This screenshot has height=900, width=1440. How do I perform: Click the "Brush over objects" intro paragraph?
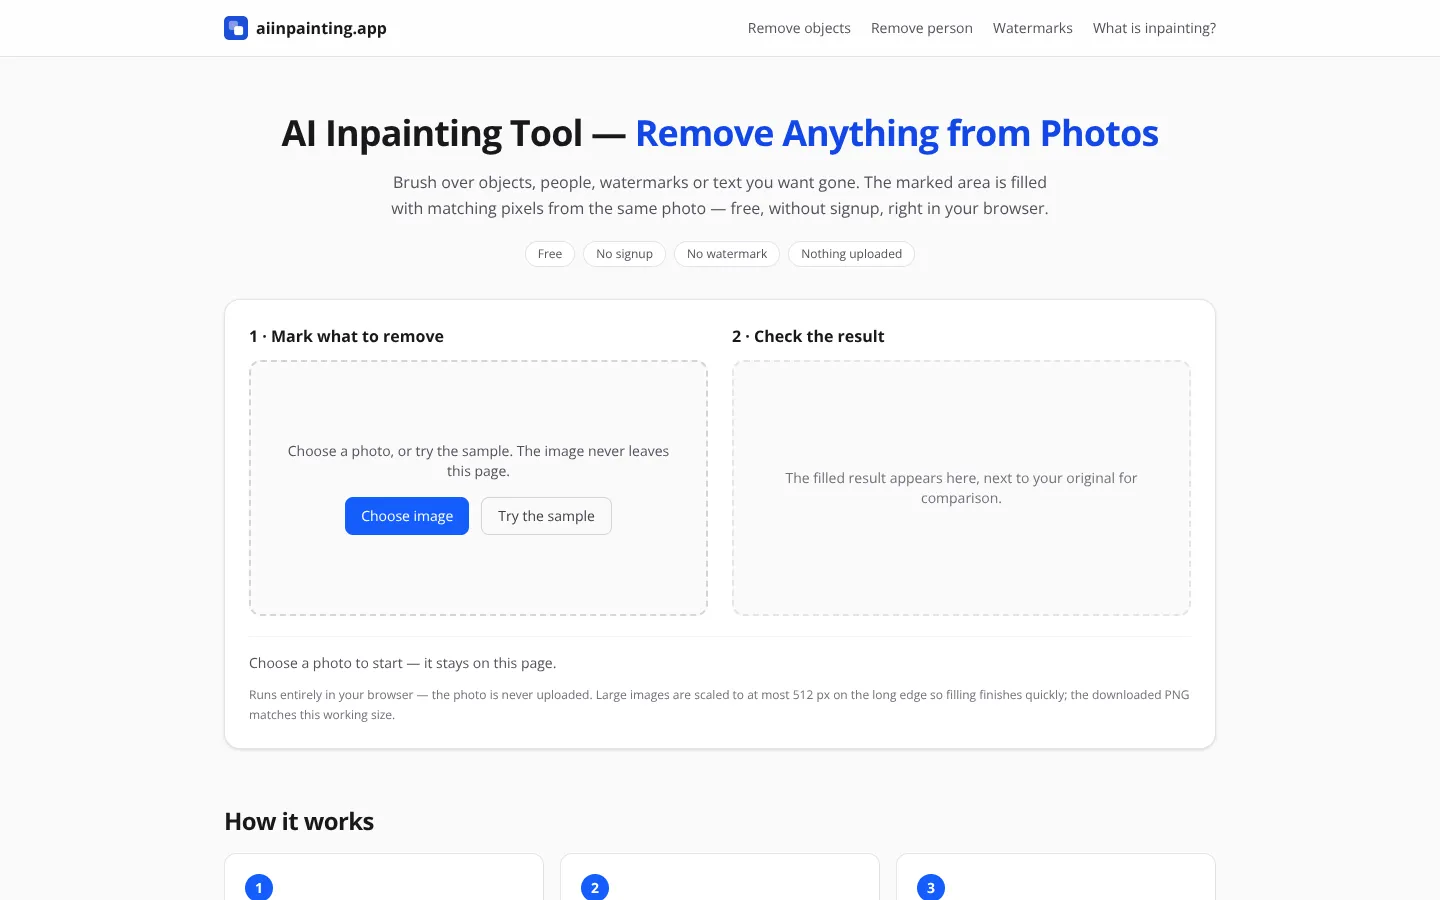720,195
